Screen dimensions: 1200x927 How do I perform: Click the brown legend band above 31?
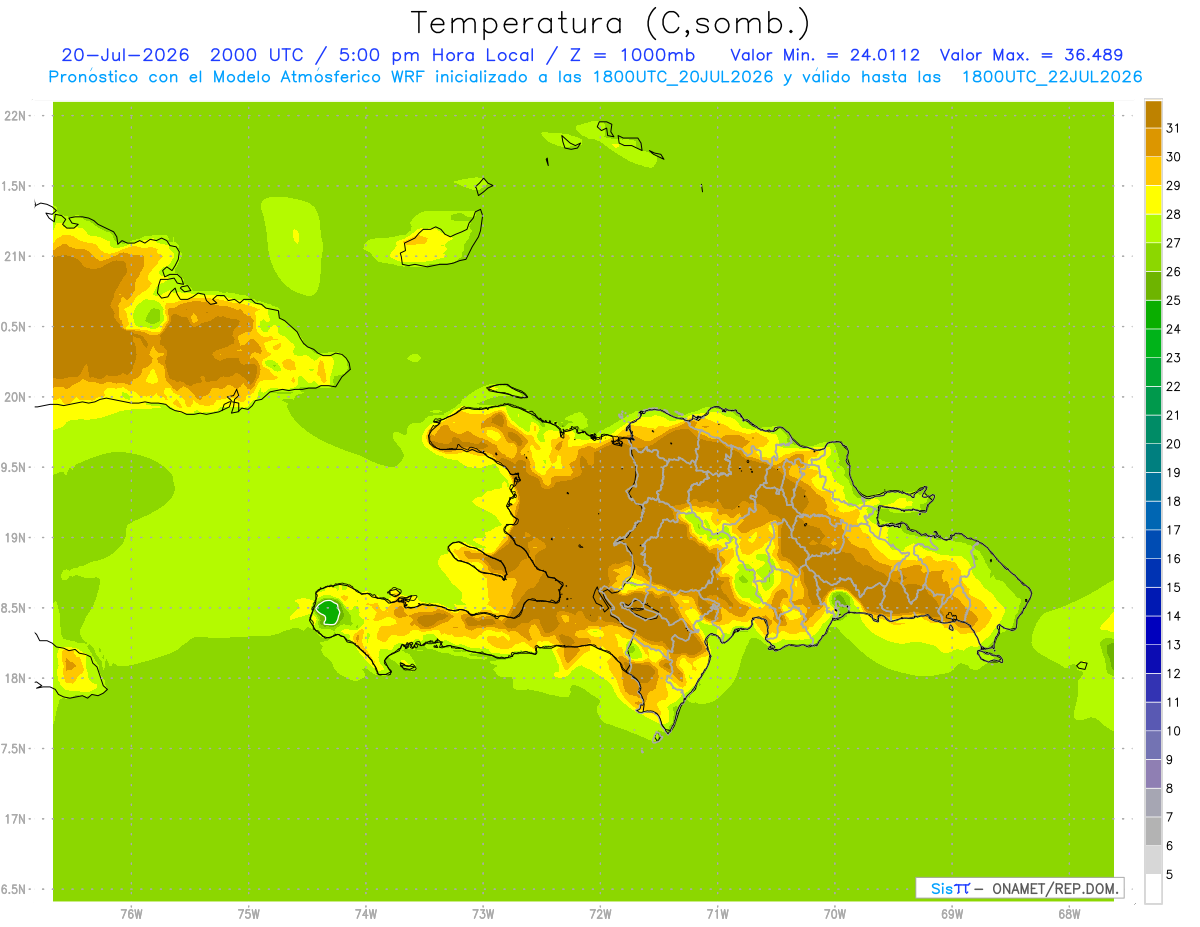(1153, 114)
